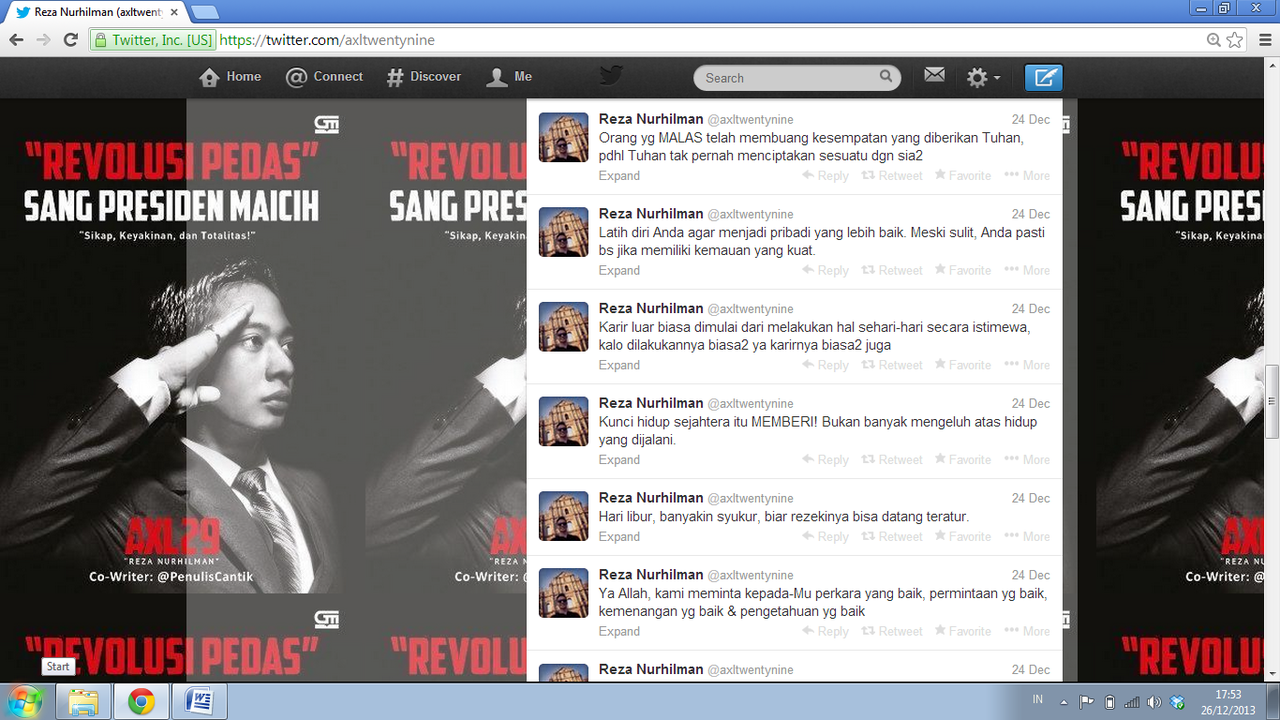Reply to the 'Orang yg MALAS' tweet
The image size is (1280, 720).
[825, 176]
